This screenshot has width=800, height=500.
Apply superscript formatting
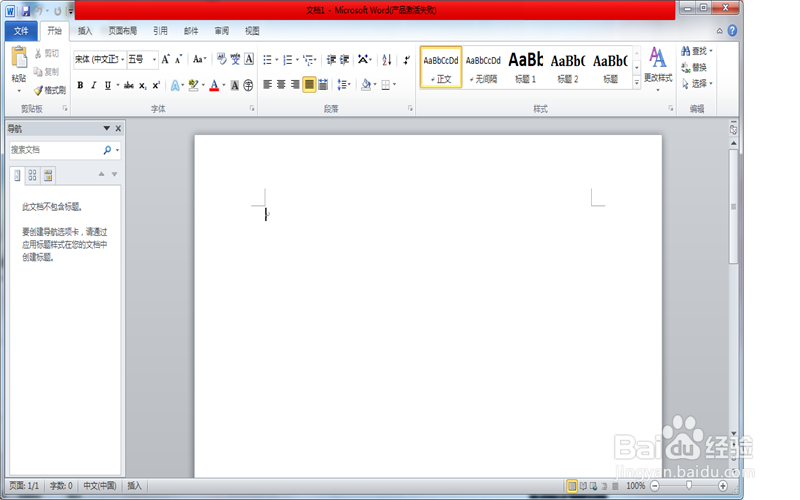pyautogui.click(x=156, y=85)
